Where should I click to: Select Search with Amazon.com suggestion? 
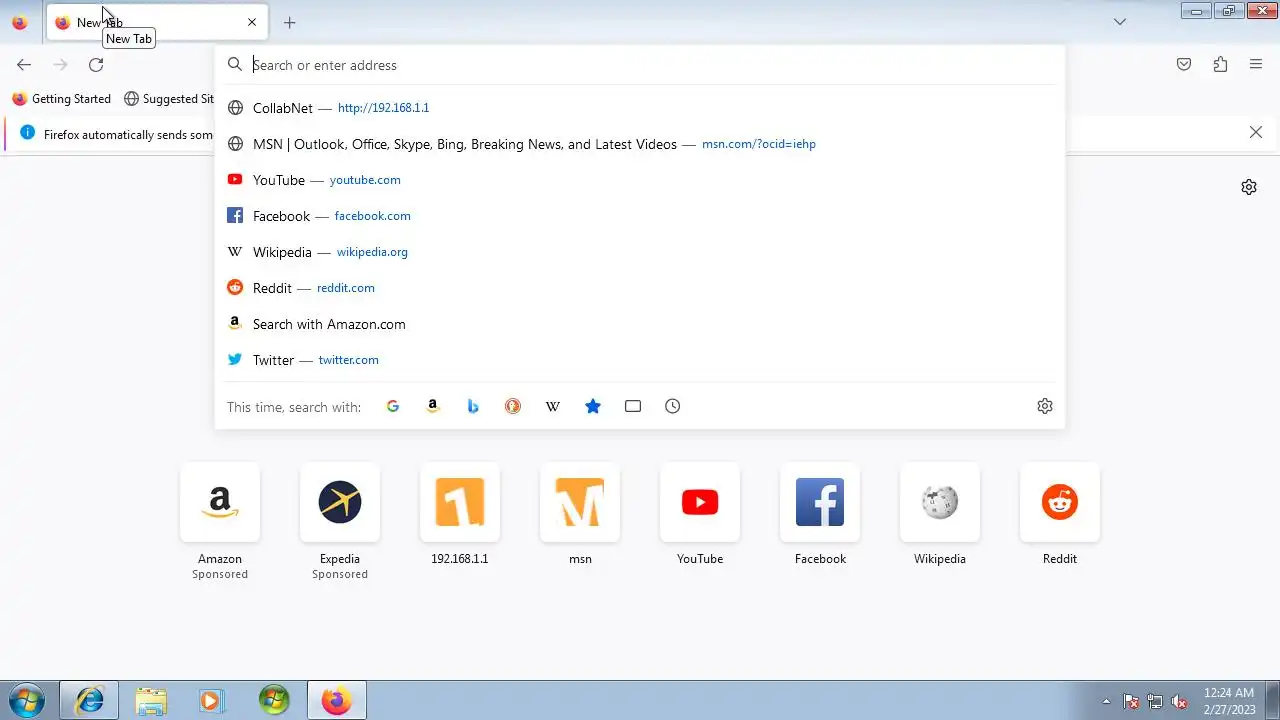pyautogui.click(x=640, y=324)
